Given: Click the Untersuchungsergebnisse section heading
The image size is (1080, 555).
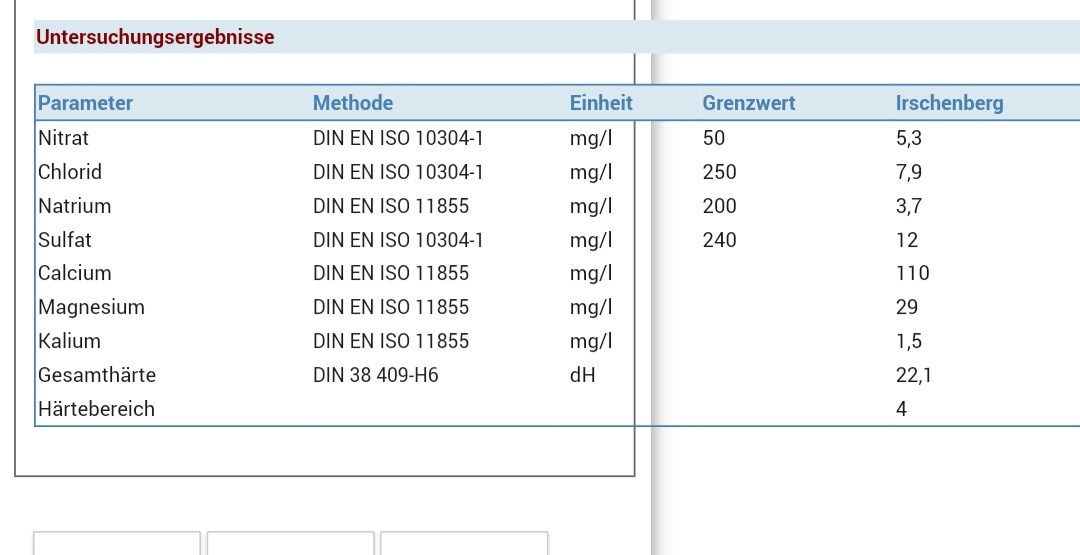Looking at the screenshot, I should [x=155, y=38].
